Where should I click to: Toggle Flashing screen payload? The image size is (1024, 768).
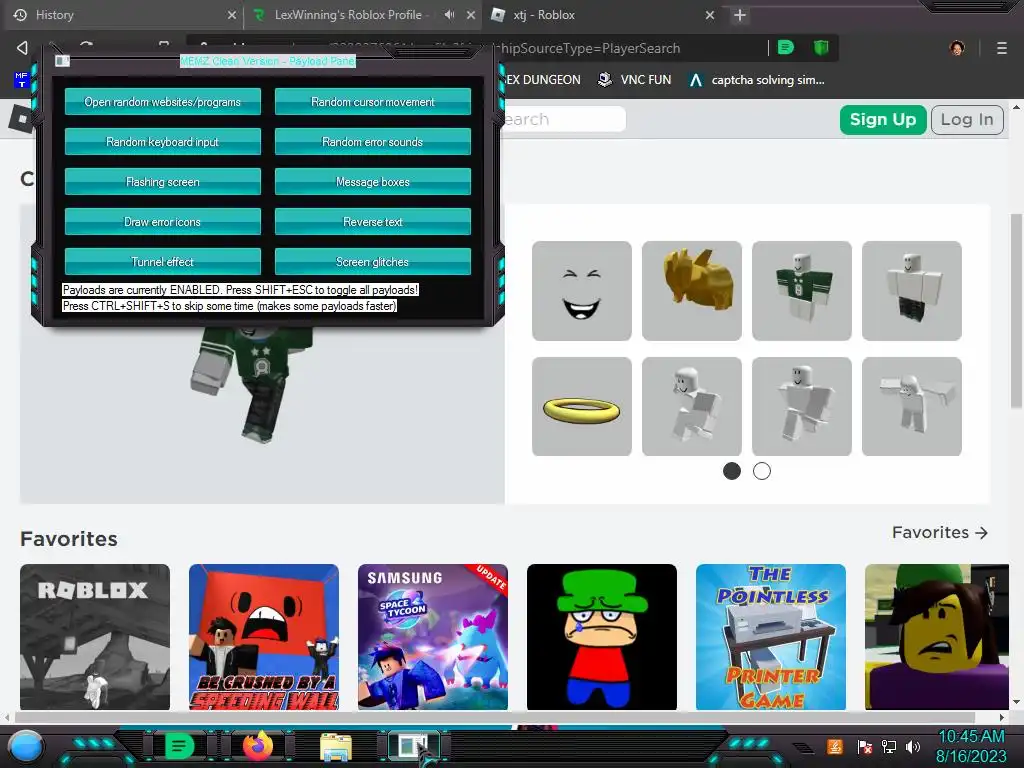(163, 182)
